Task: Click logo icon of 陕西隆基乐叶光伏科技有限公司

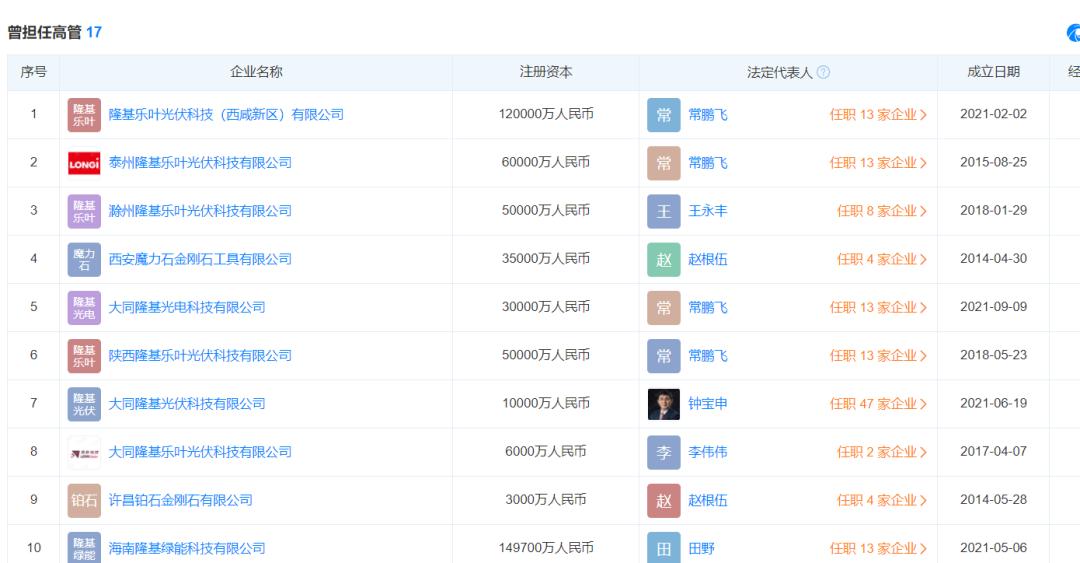Action: point(84,356)
